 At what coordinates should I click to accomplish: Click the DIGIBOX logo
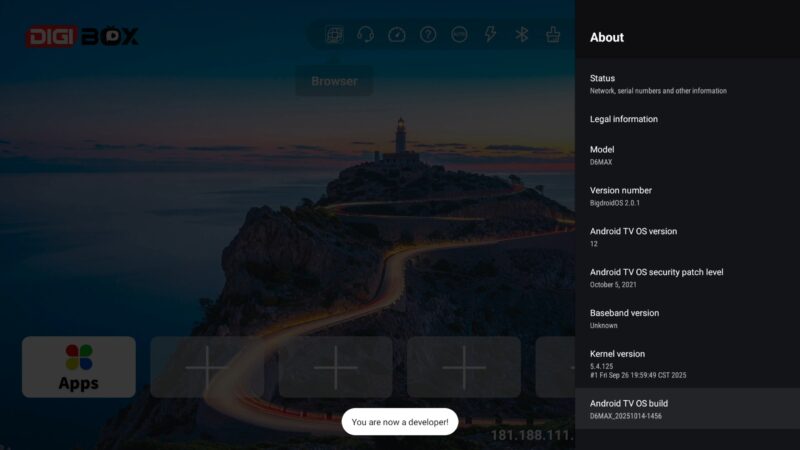82,37
